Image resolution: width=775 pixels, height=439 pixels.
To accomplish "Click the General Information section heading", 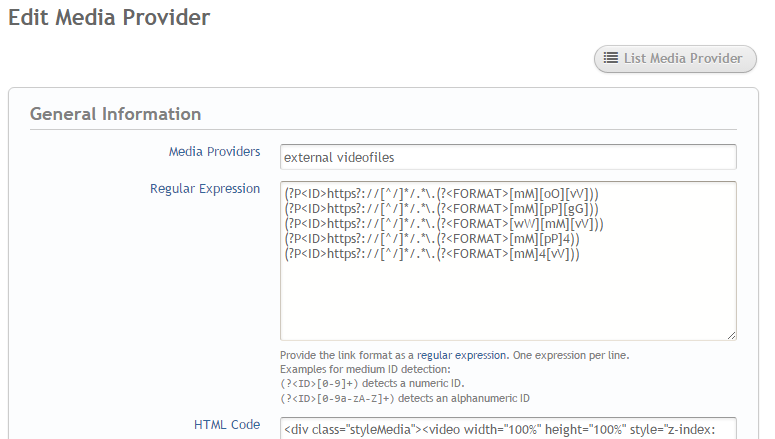I will pos(115,114).
